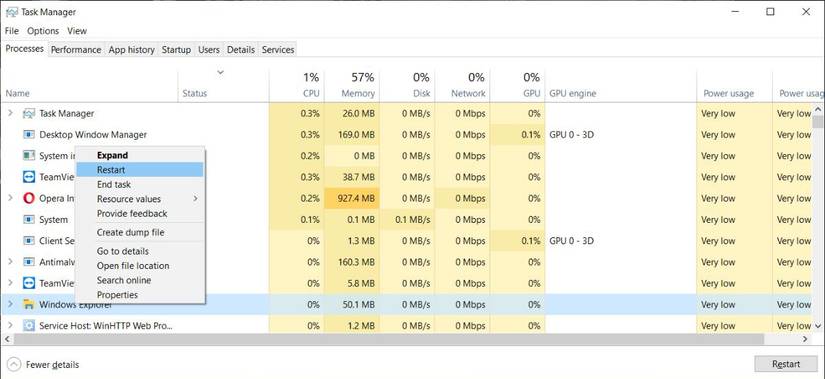This screenshot has width=825, height=379.
Task: Click the TeamViewer icon at 5.8 MB
Action: coord(29,283)
